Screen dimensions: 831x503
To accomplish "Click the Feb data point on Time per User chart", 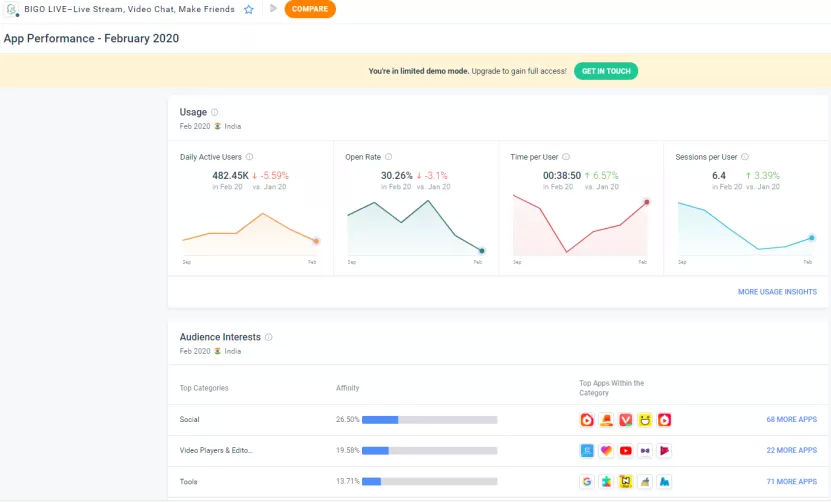I will 647,202.
